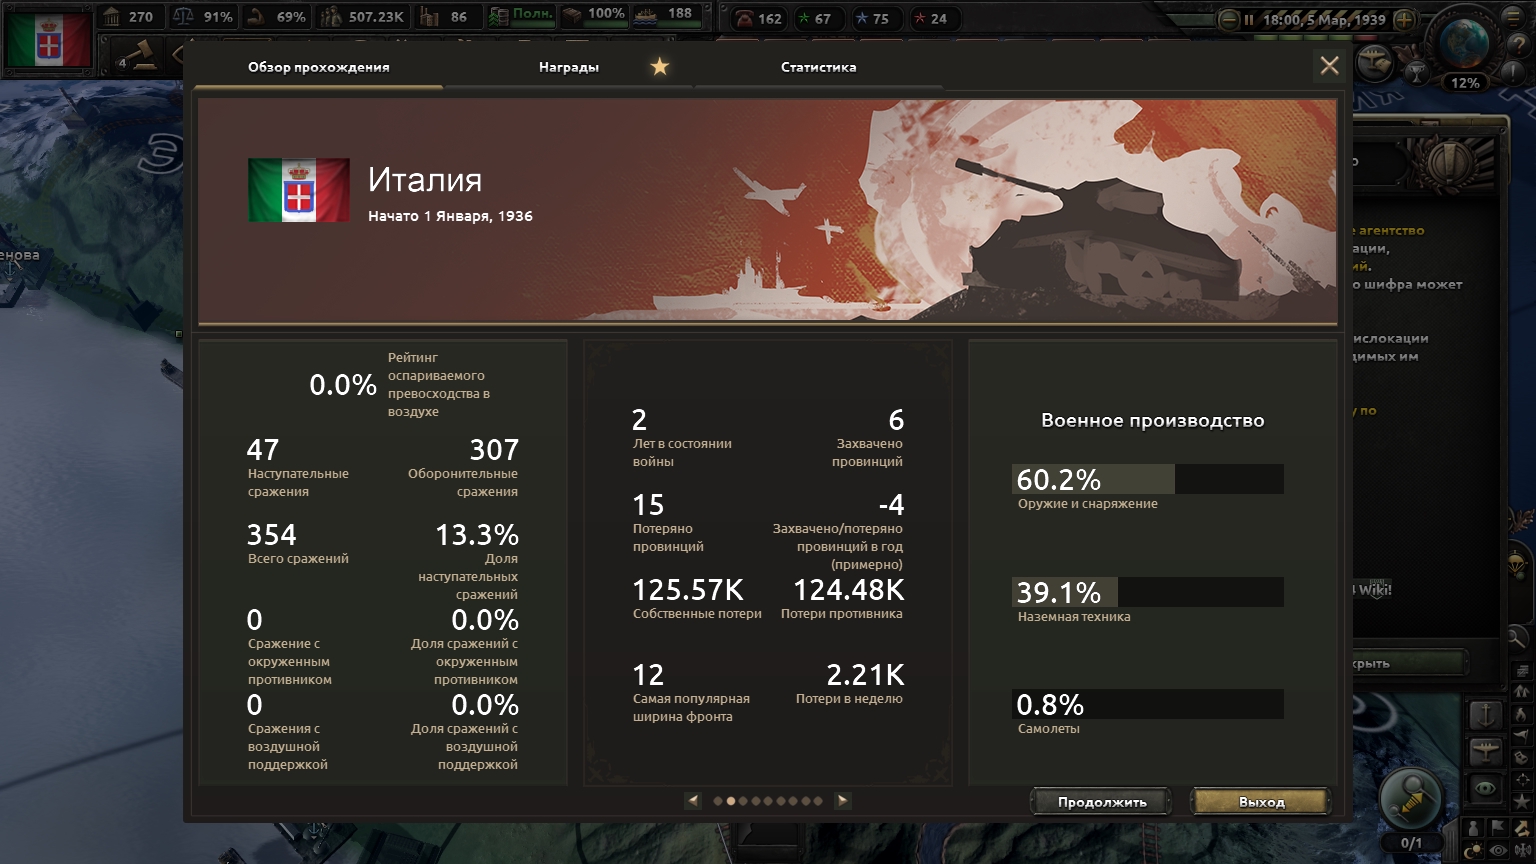Go to the next overview page arrow
The width and height of the screenshot is (1536, 864).
point(843,800)
